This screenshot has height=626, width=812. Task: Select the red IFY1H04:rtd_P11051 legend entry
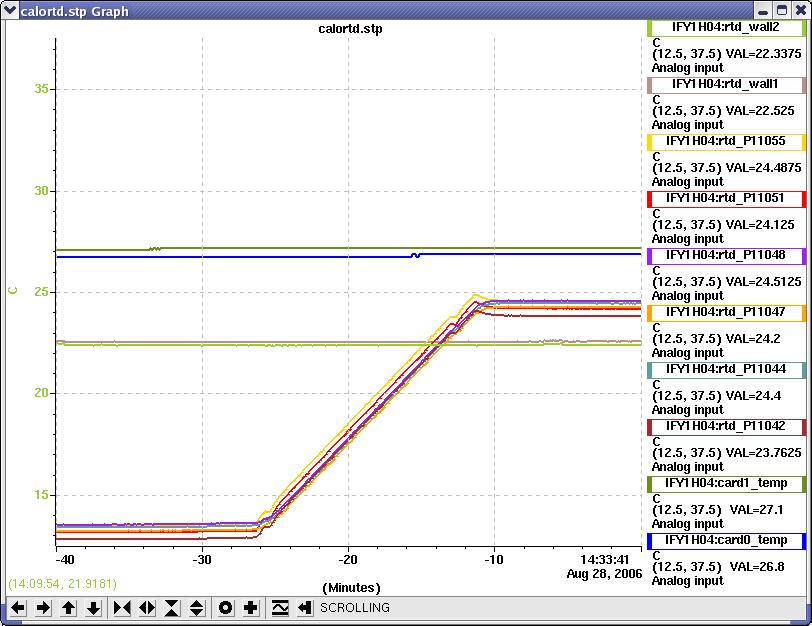[726, 198]
